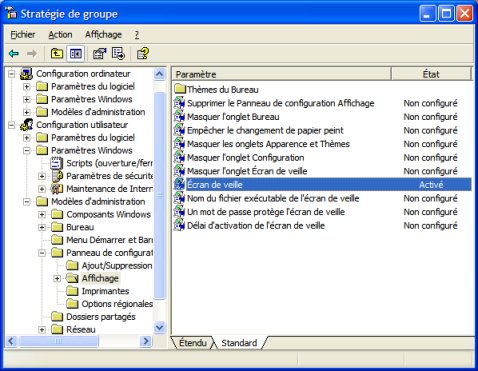Click icon of the selected Écran de veille policy

tap(180, 185)
